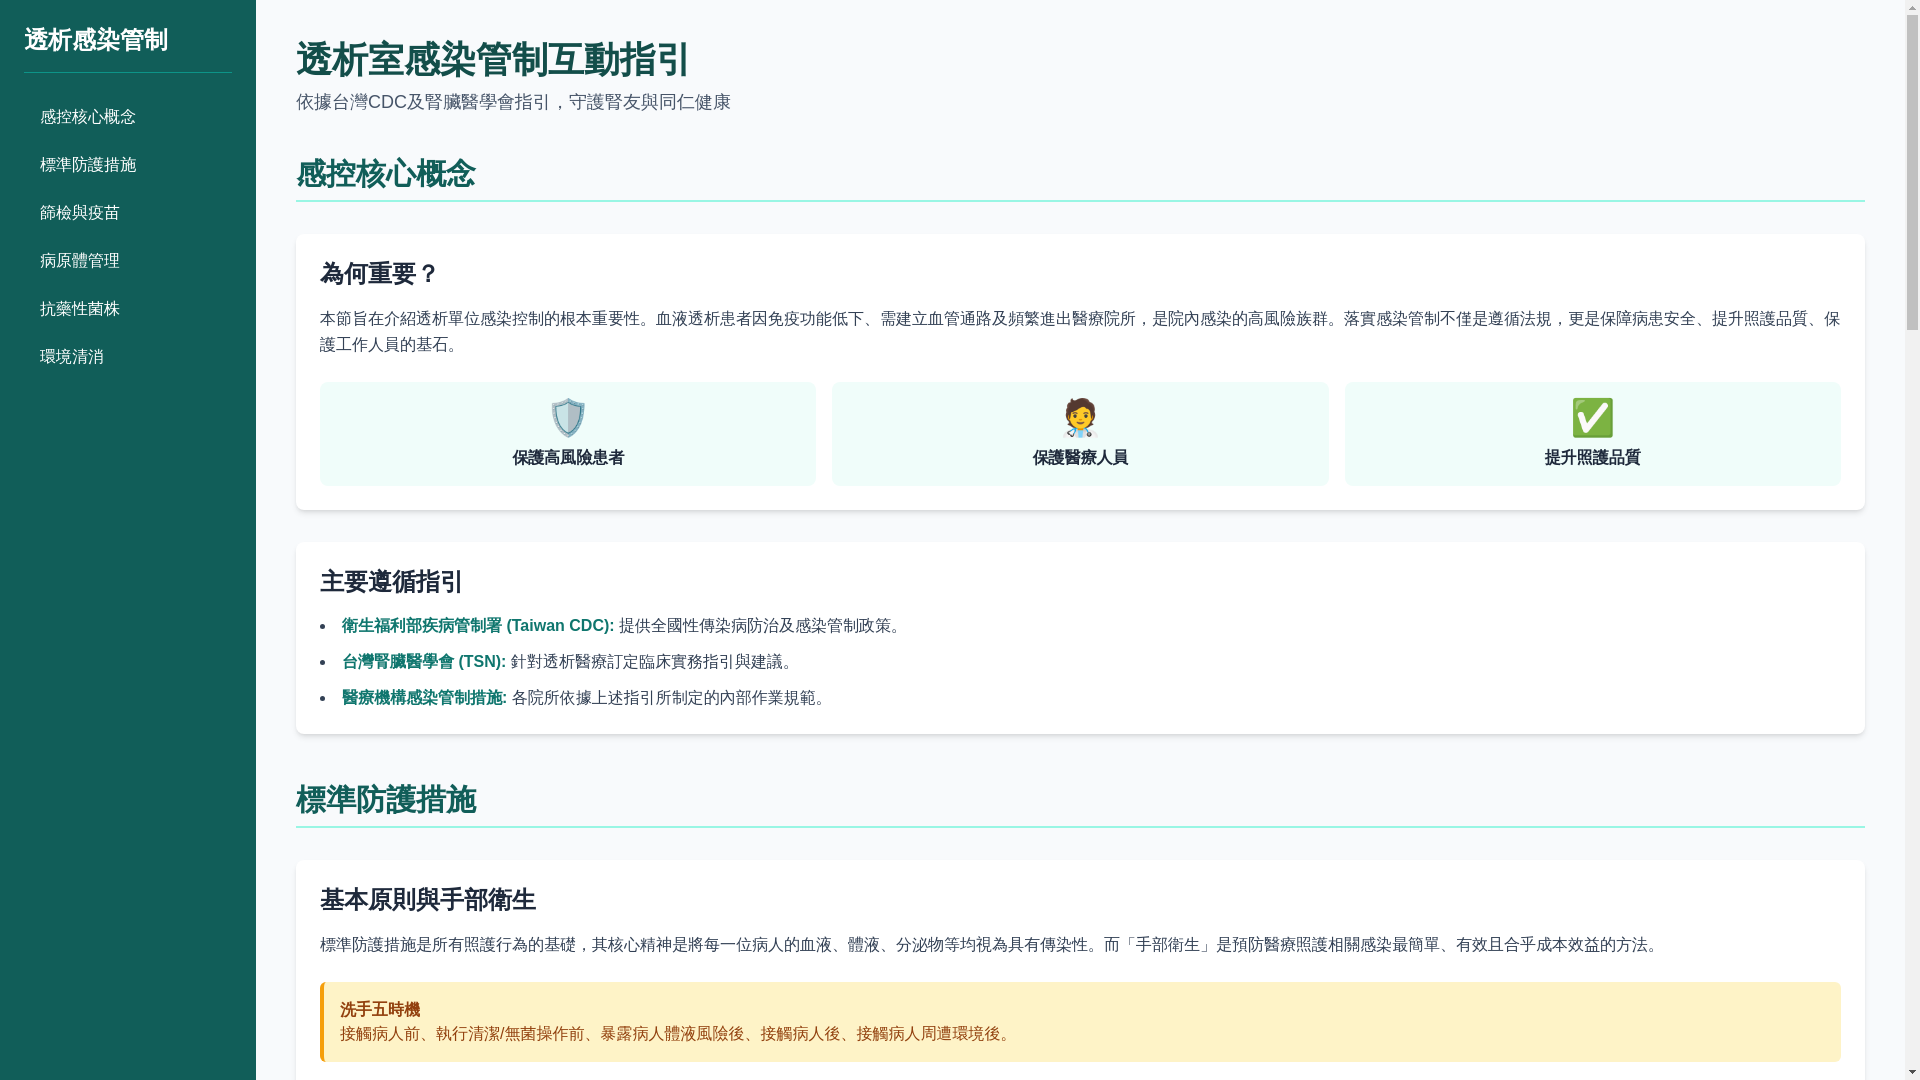Click the subtitle mentioning 台灣CDC及腎臟醫學會
The image size is (1920, 1080).
tap(513, 102)
